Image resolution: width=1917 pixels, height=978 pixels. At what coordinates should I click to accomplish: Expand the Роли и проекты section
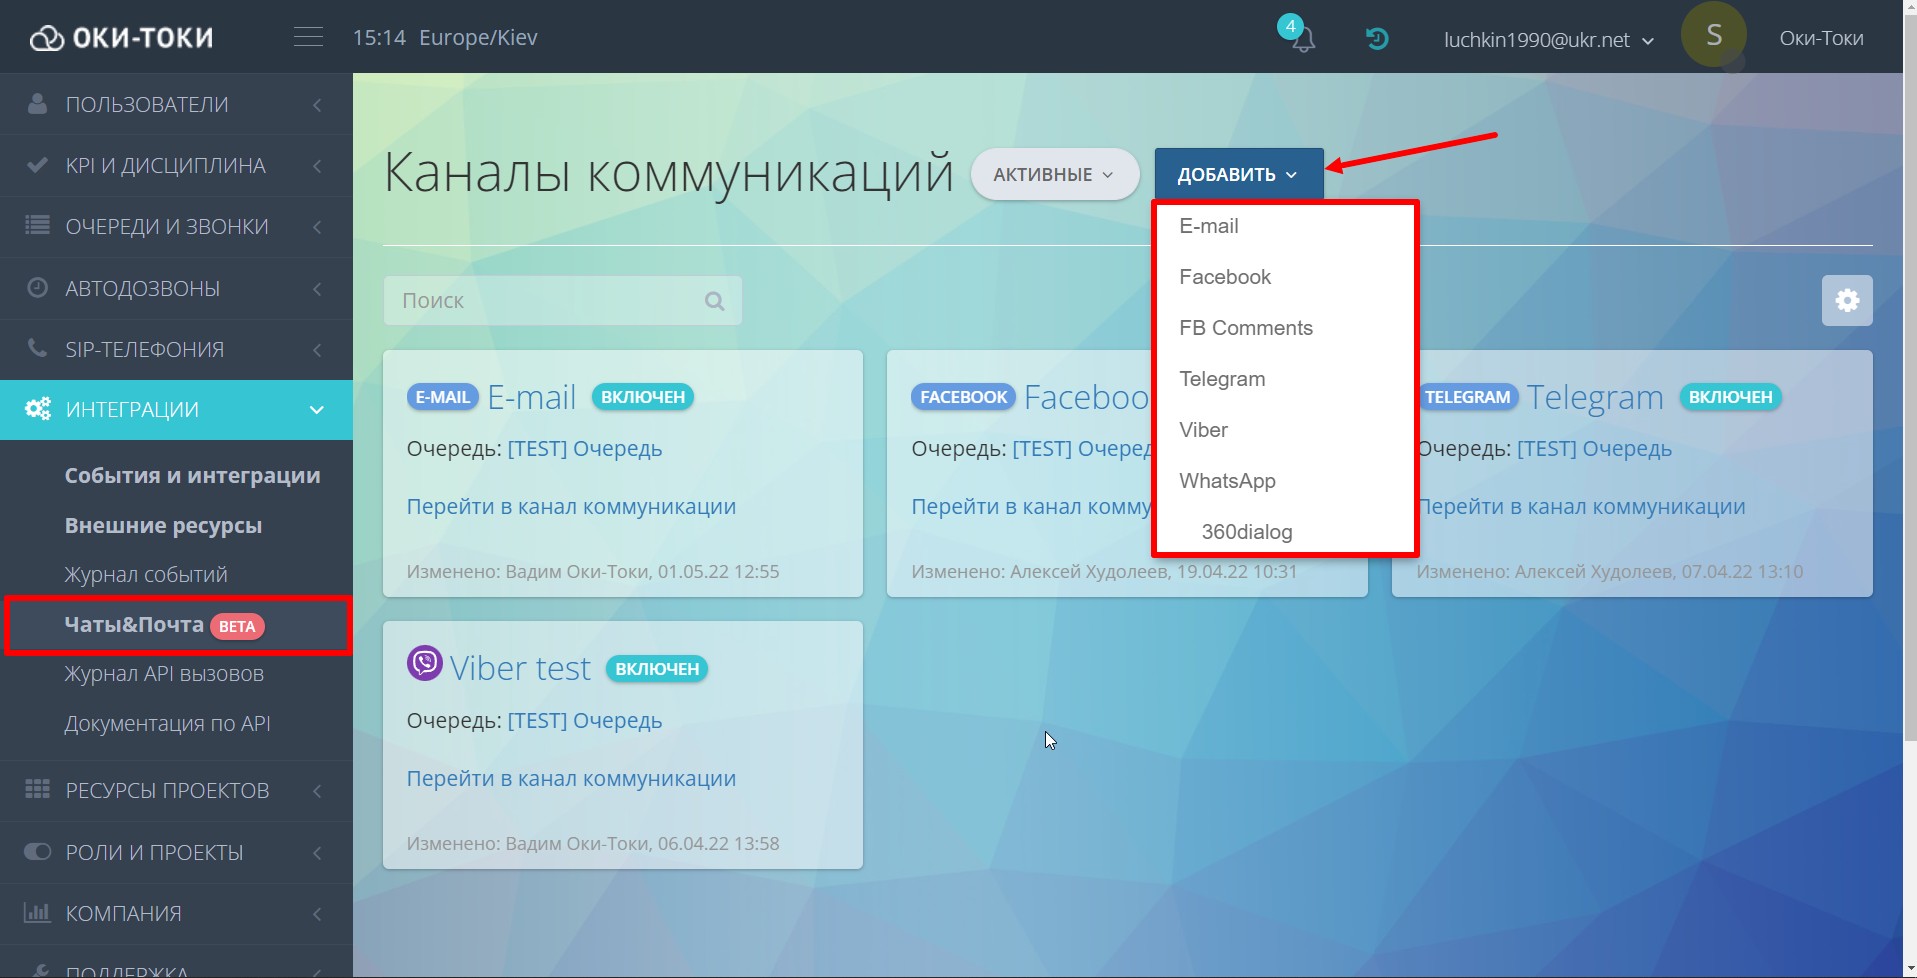pyautogui.click(x=176, y=852)
